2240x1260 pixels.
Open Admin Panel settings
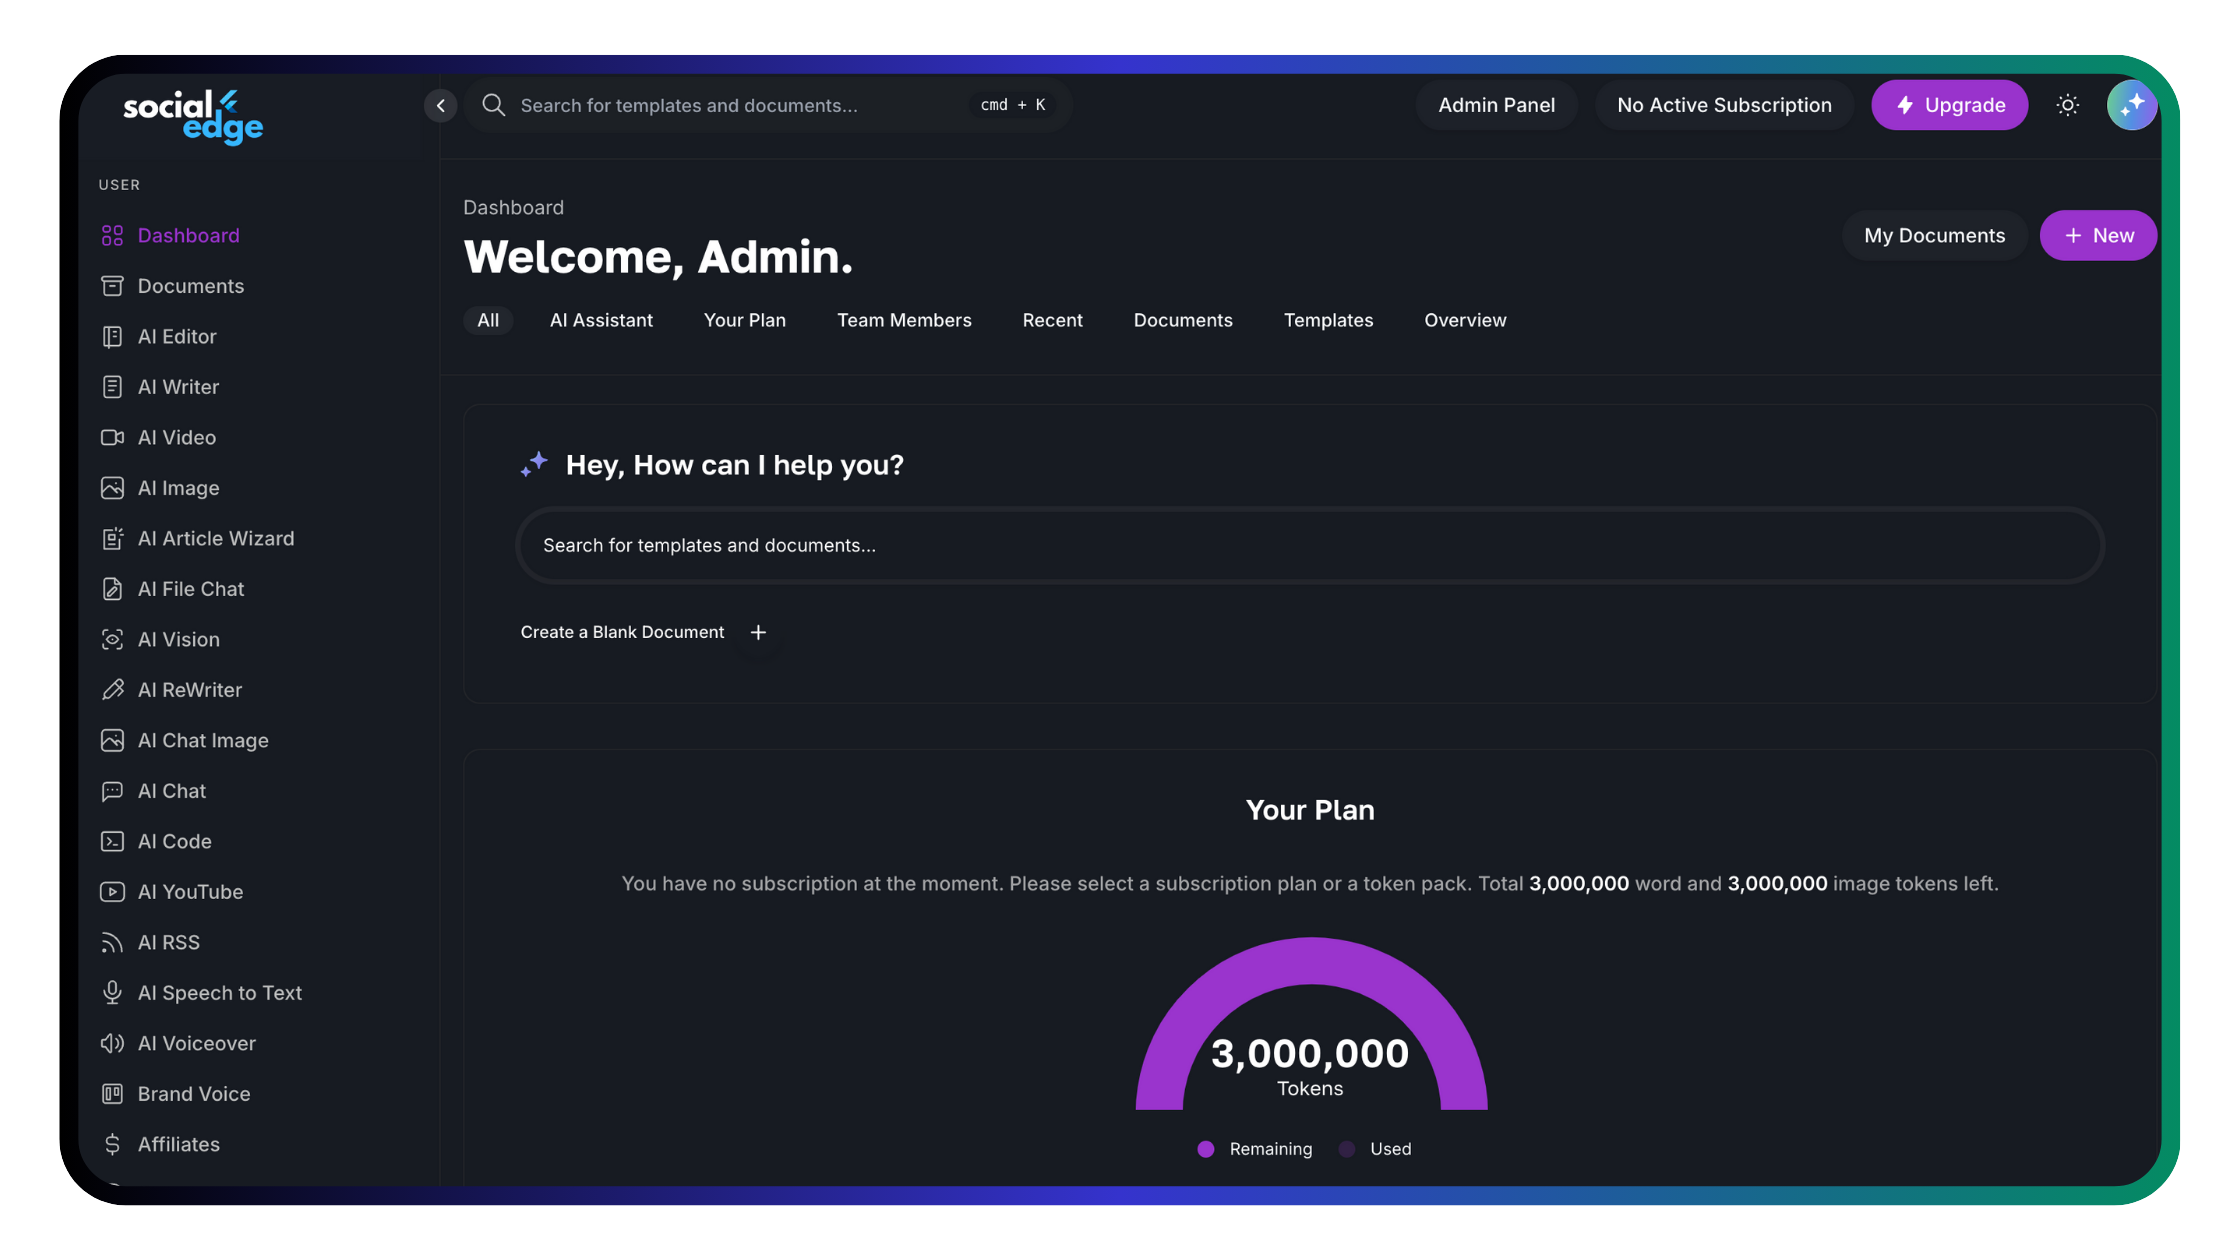[x=1495, y=105]
